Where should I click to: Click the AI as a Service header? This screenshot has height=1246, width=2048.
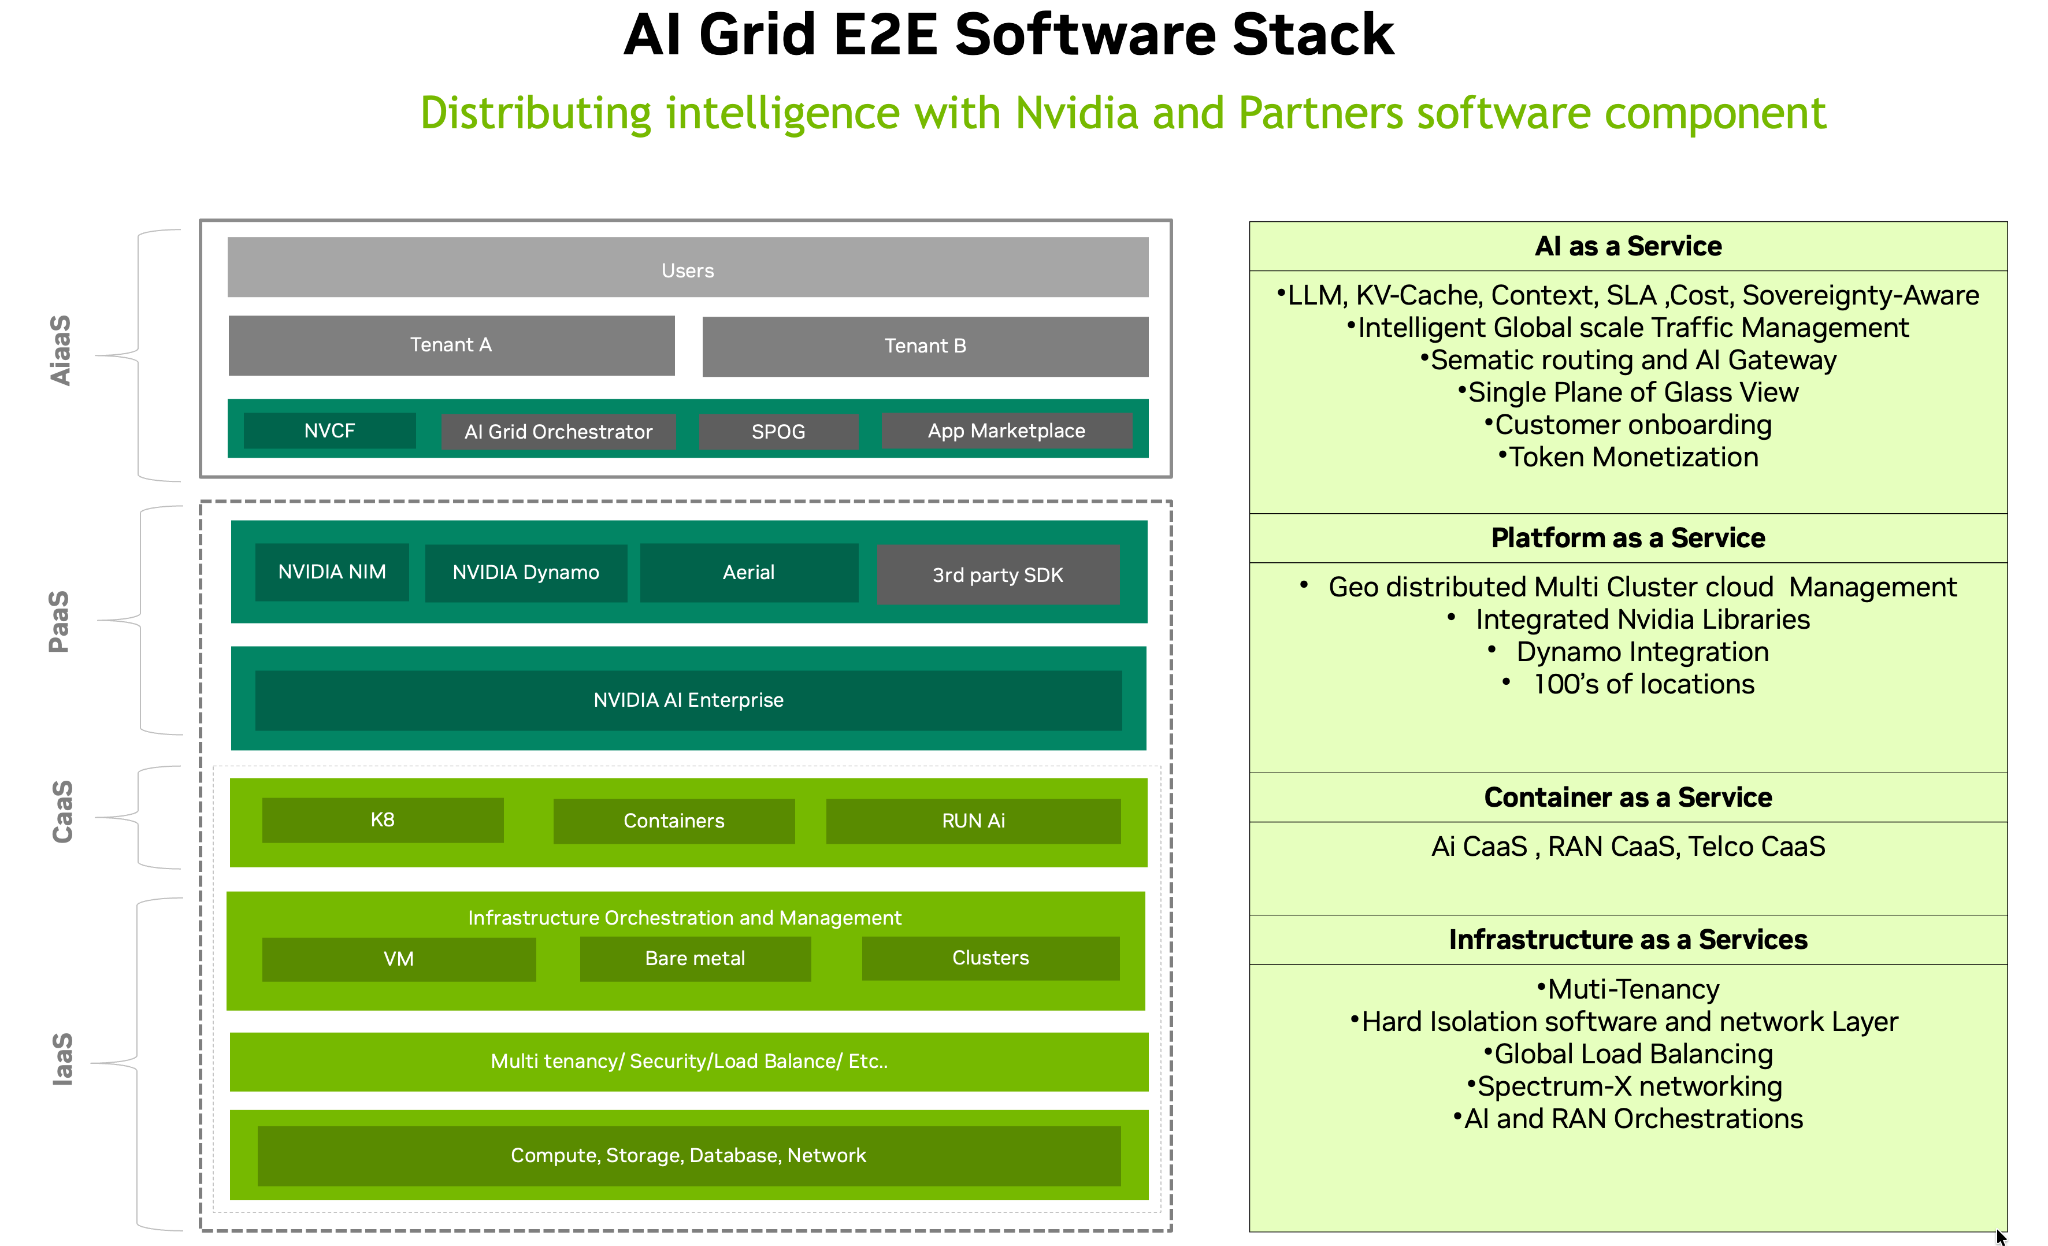coord(1627,246)
